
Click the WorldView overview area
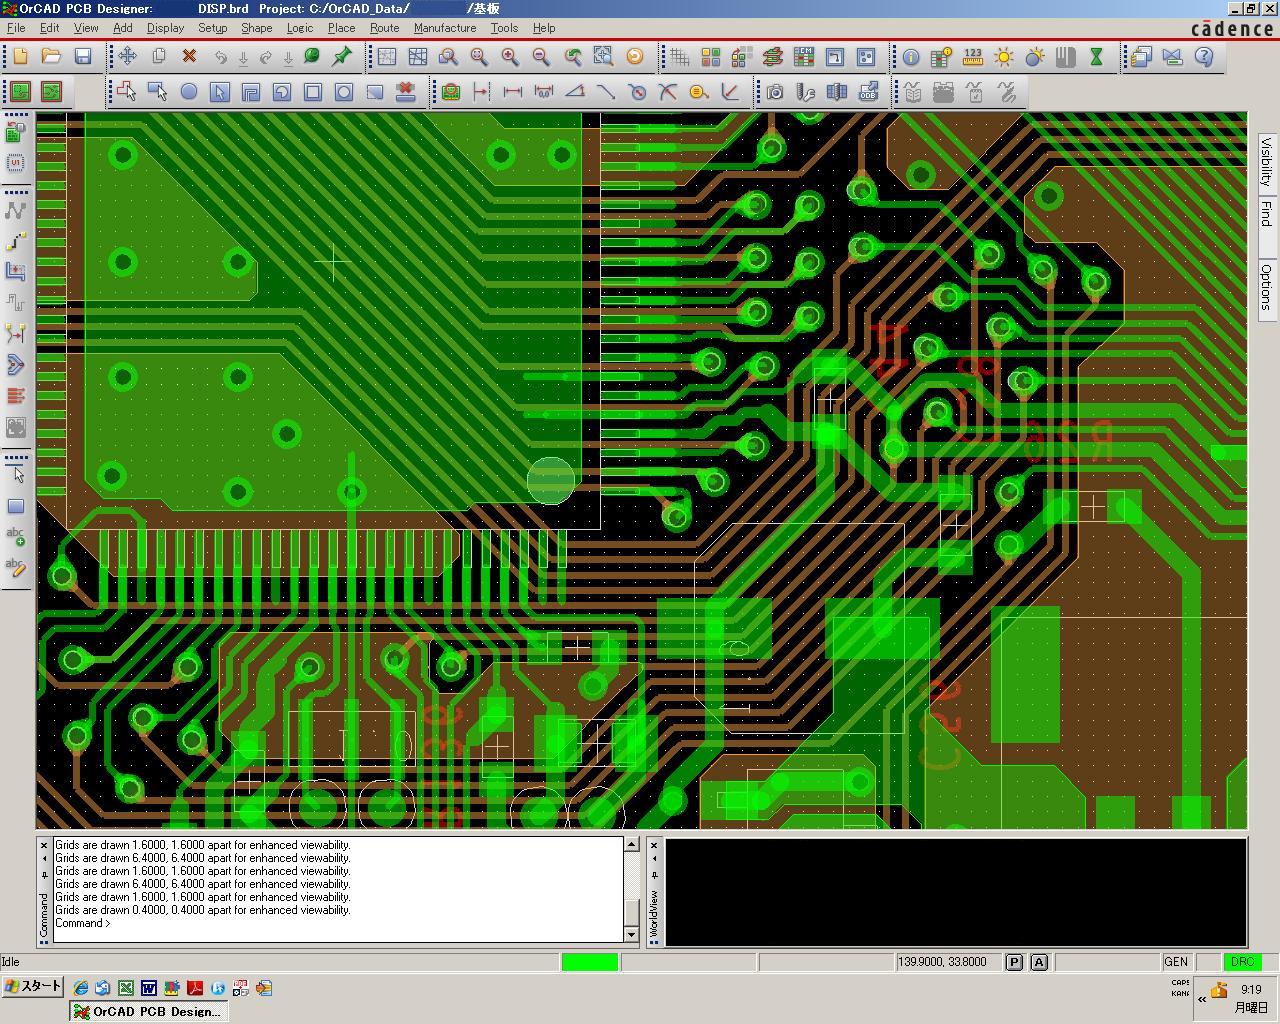click(956, 892)
